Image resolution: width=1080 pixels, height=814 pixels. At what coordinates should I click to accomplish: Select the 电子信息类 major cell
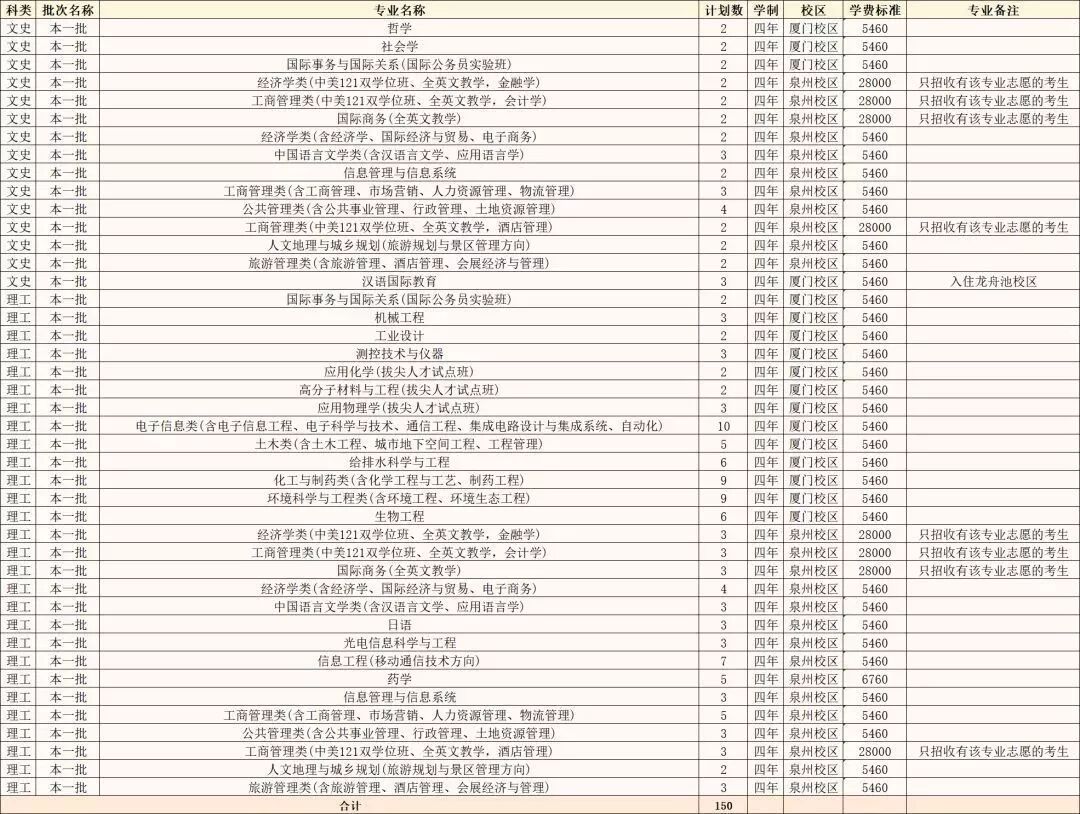[399, 426]
